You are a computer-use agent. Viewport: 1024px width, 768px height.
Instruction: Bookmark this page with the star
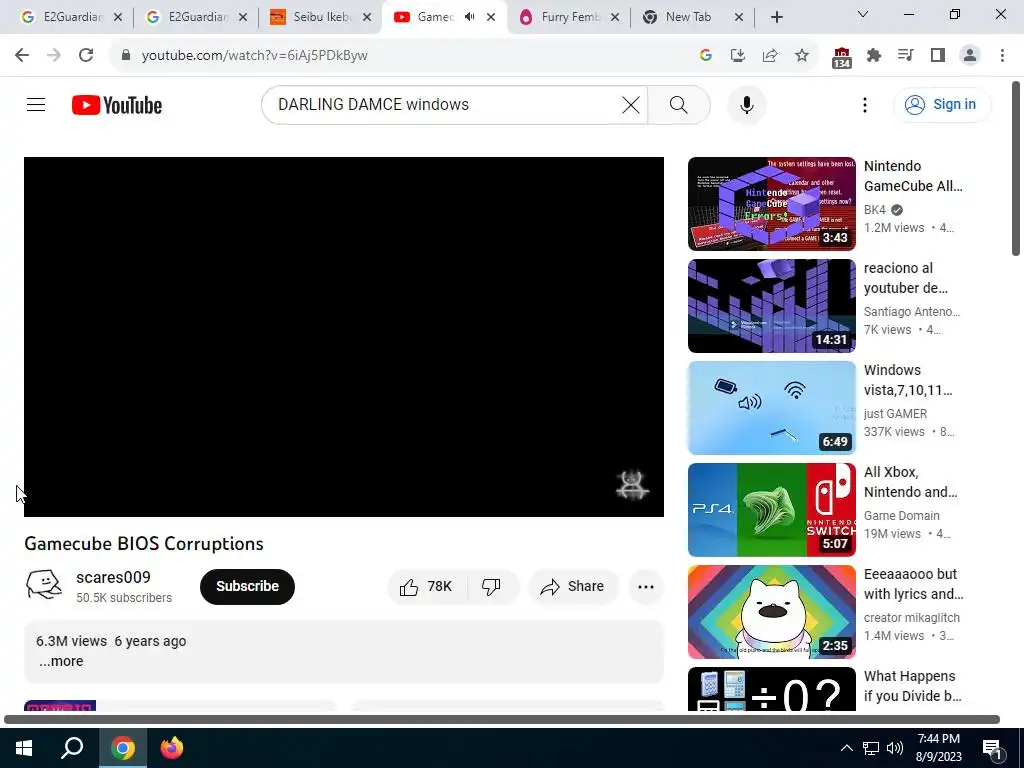pos(802,55)
